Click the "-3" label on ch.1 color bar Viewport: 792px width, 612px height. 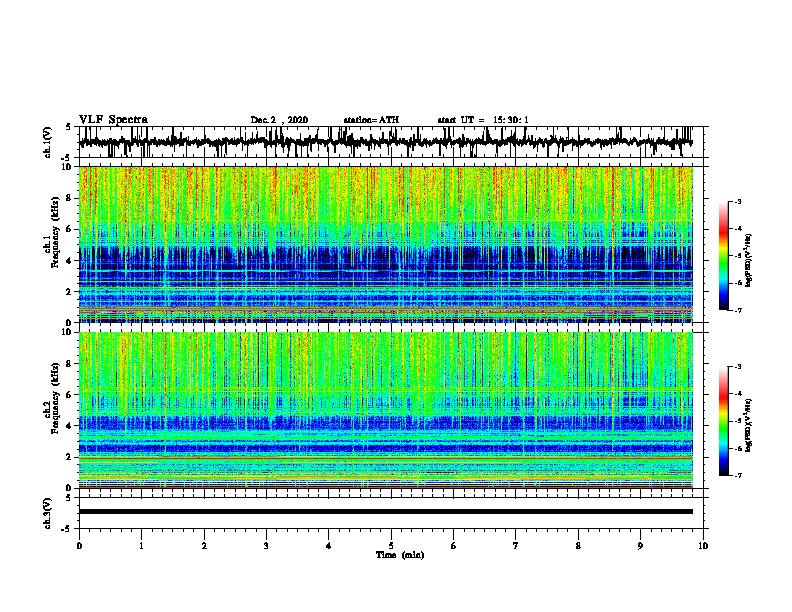click(738, 202)
